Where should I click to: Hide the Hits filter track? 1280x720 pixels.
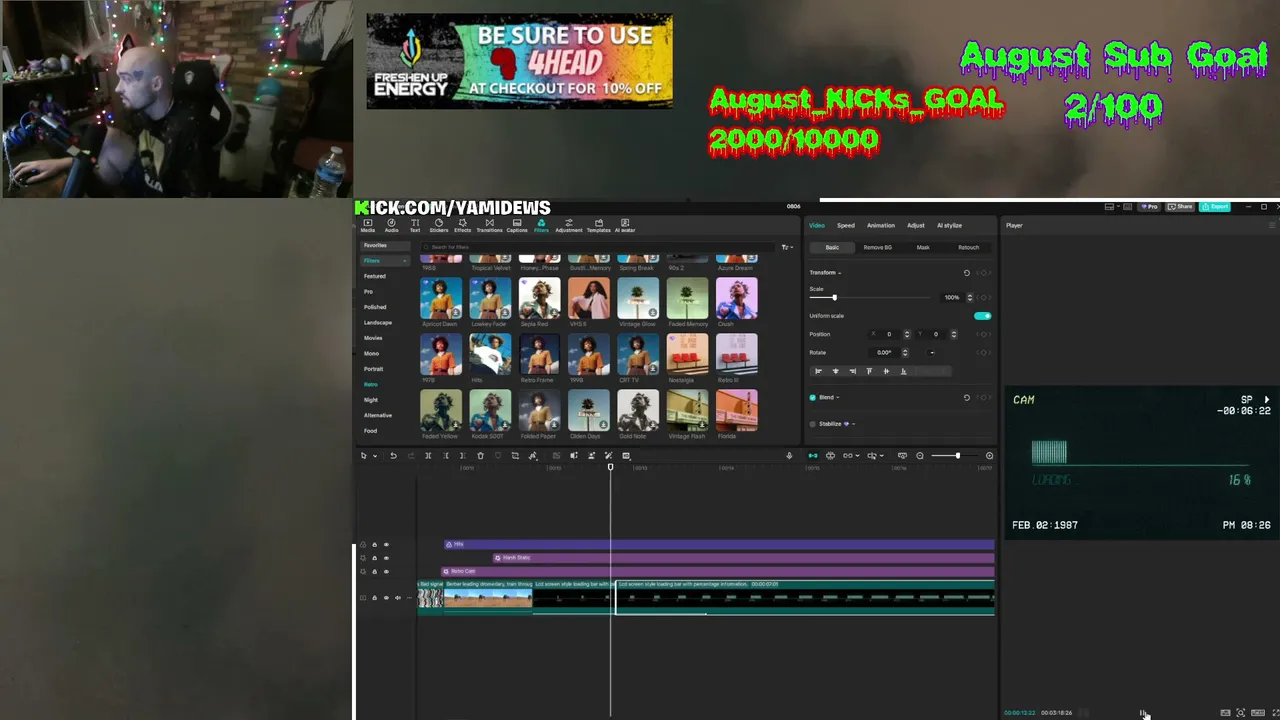[386, 545]
